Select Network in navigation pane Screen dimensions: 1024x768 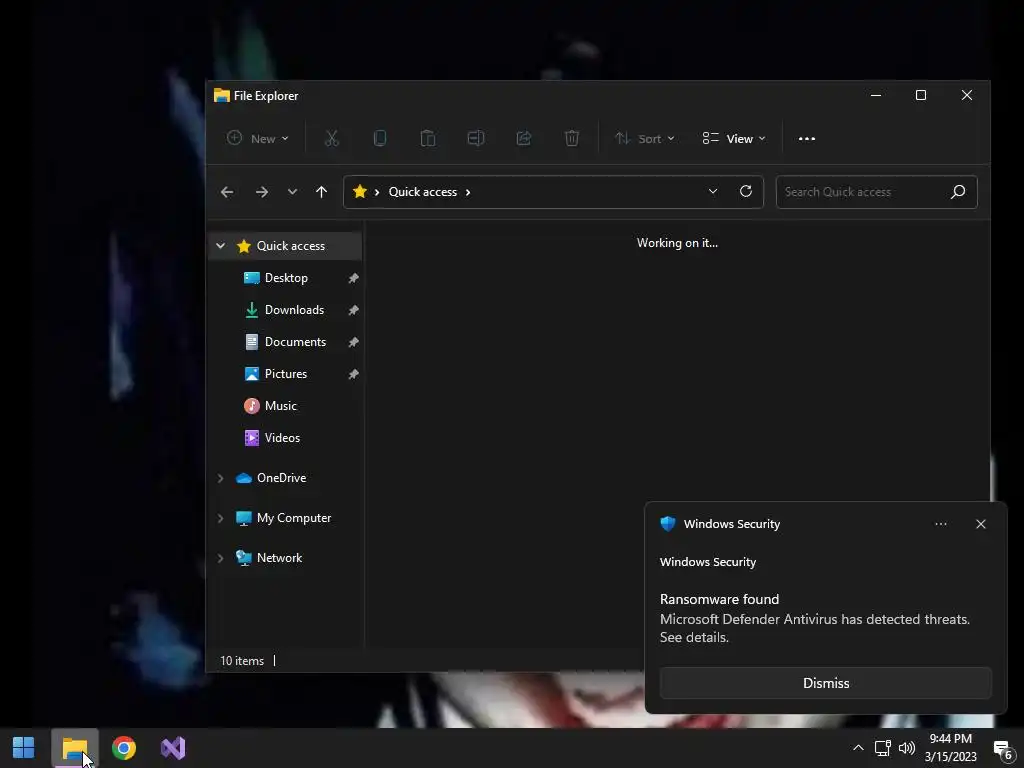click(x=279, y=558)
